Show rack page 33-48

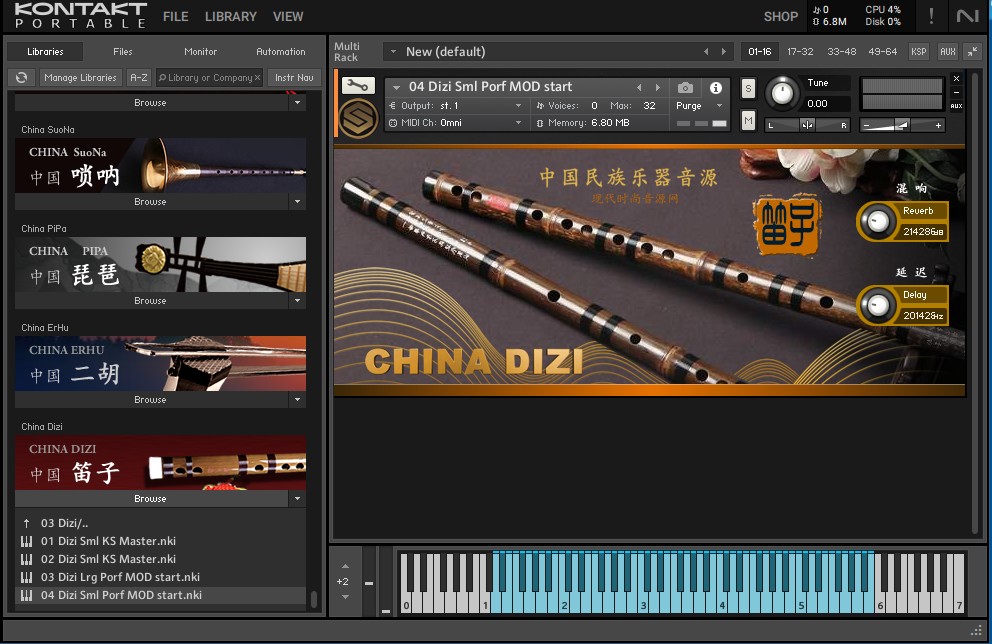pos(841,52)
